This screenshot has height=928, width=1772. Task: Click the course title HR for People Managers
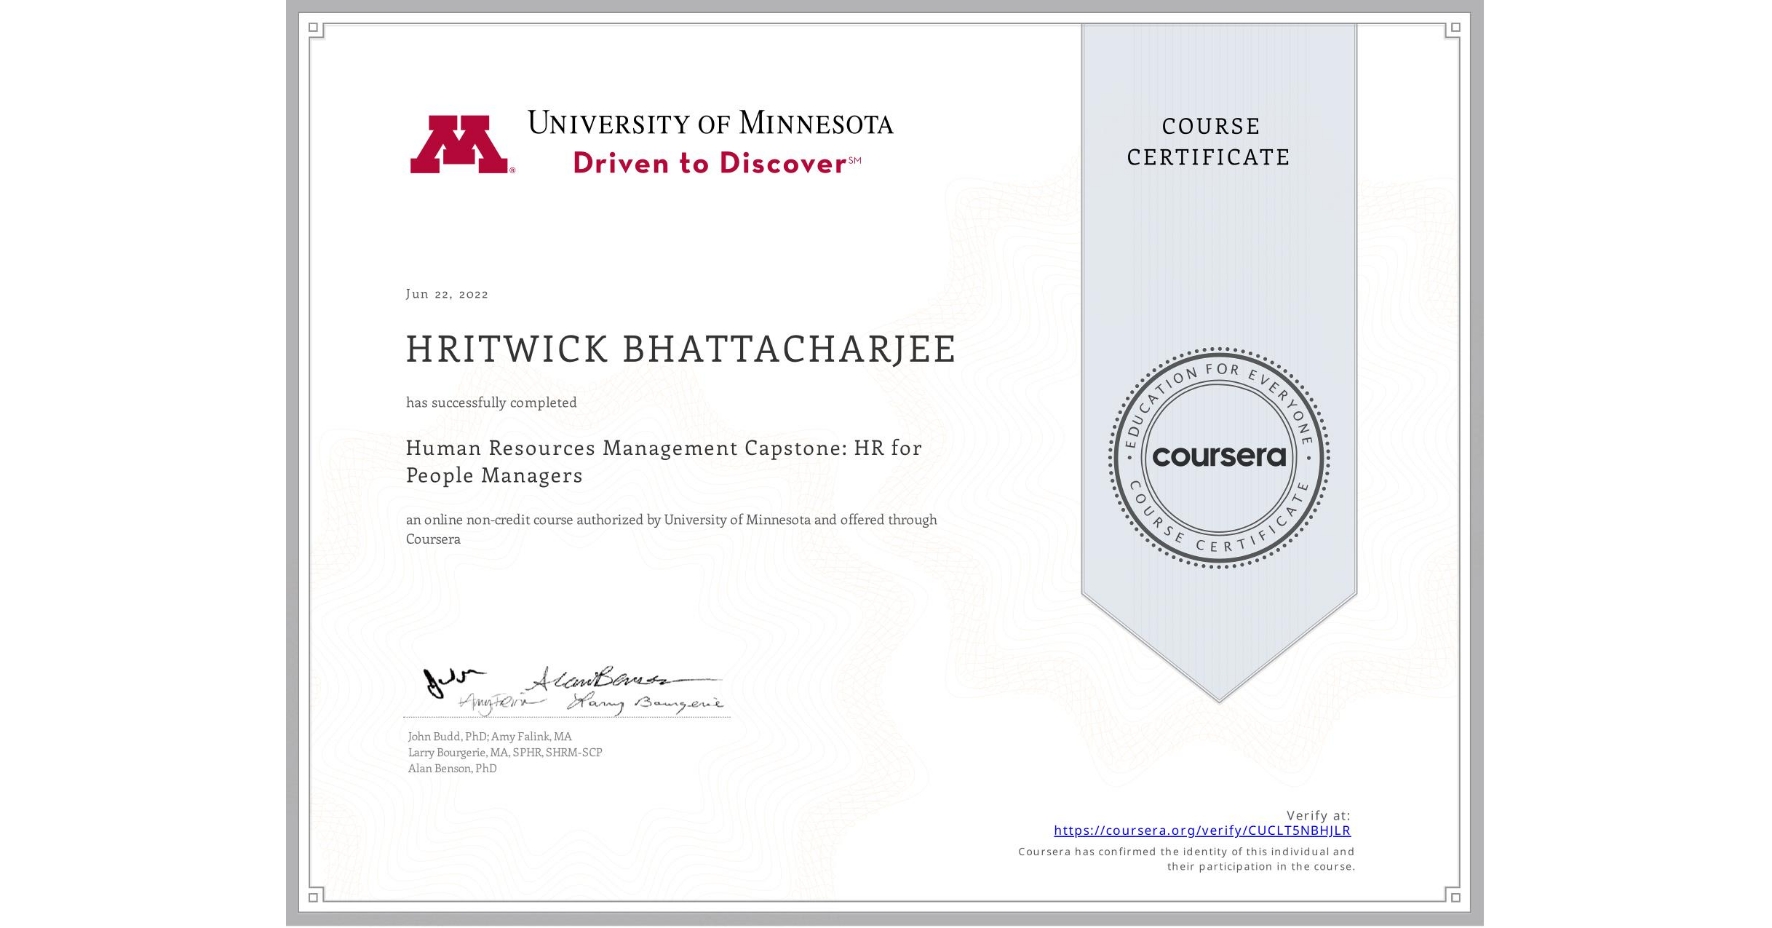click(662, 462)
